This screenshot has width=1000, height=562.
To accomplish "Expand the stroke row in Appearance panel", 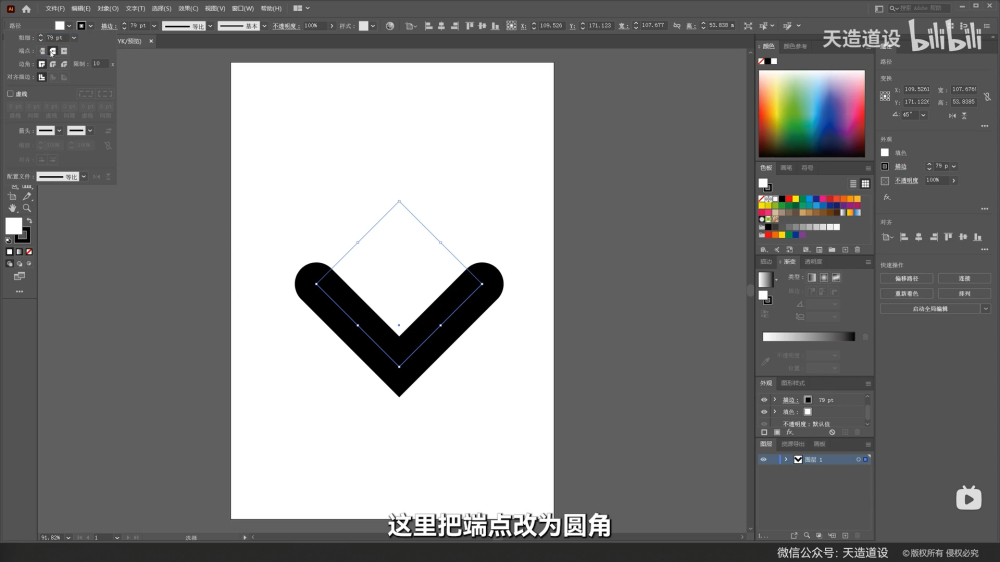I will (x=775, y=400).
